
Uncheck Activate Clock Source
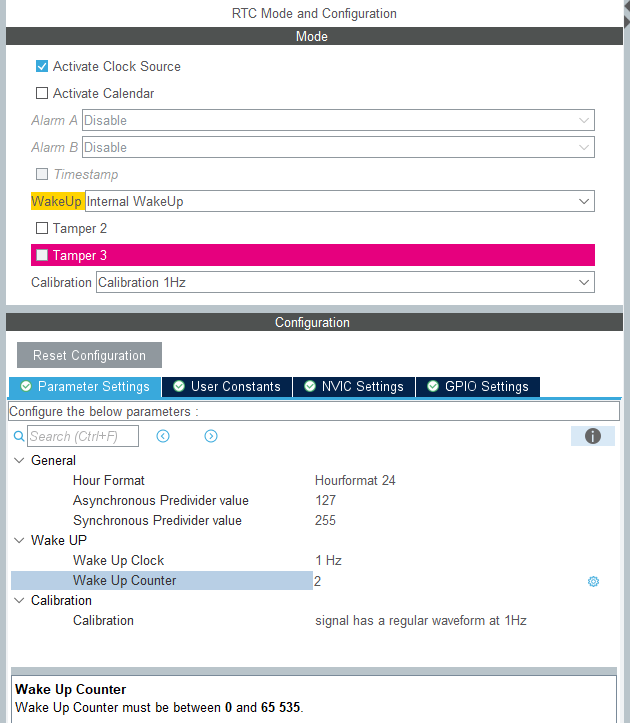pos(42,67)
